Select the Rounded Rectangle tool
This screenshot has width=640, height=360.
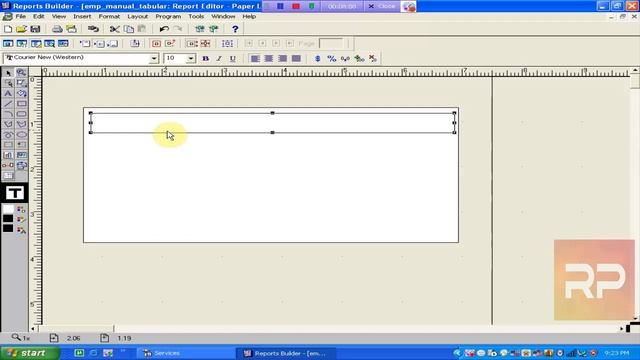22,114
